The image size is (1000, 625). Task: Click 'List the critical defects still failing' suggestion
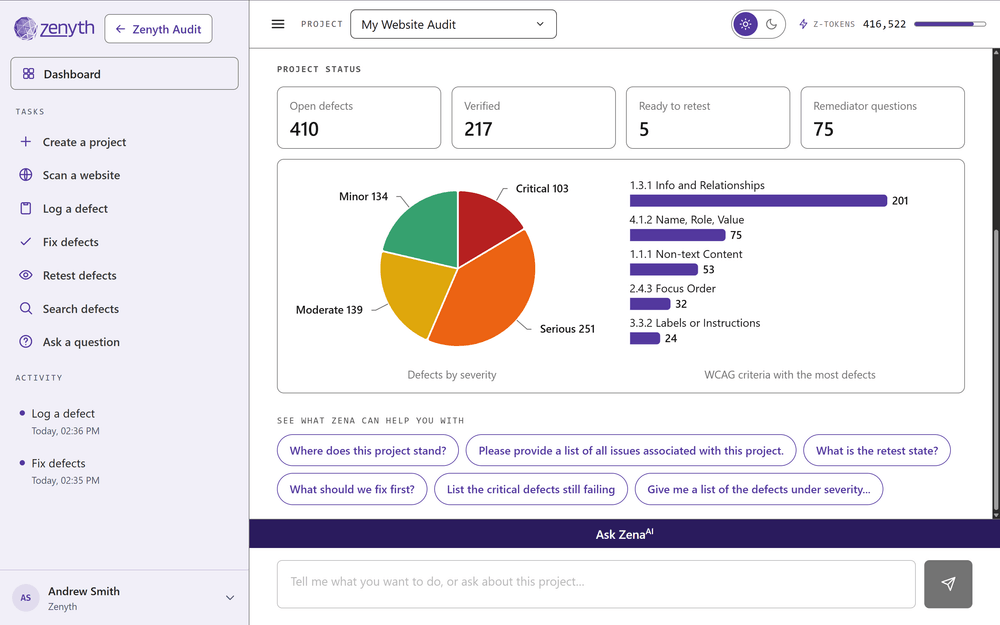(x=531, y=489)
